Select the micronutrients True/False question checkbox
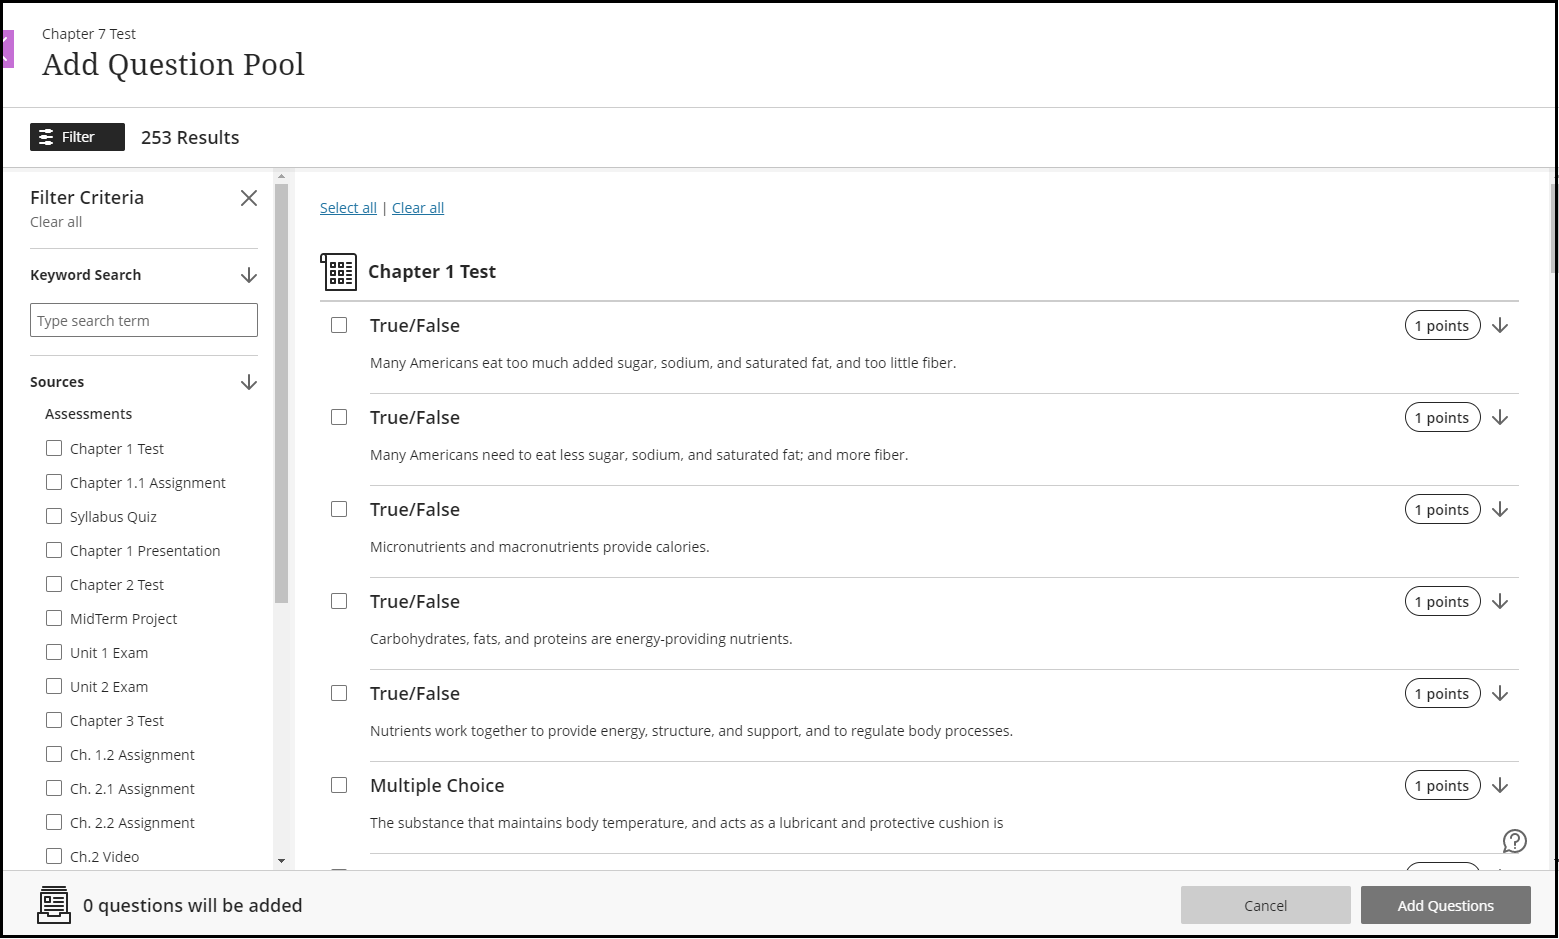 pos(339,510)
